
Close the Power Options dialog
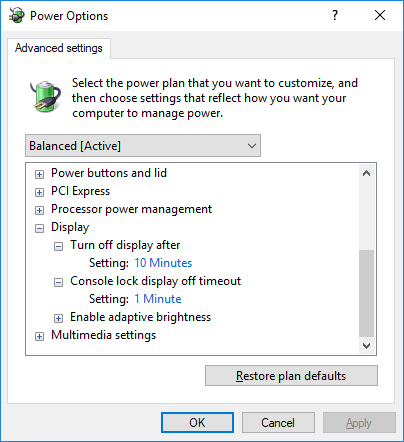point(380,15)
